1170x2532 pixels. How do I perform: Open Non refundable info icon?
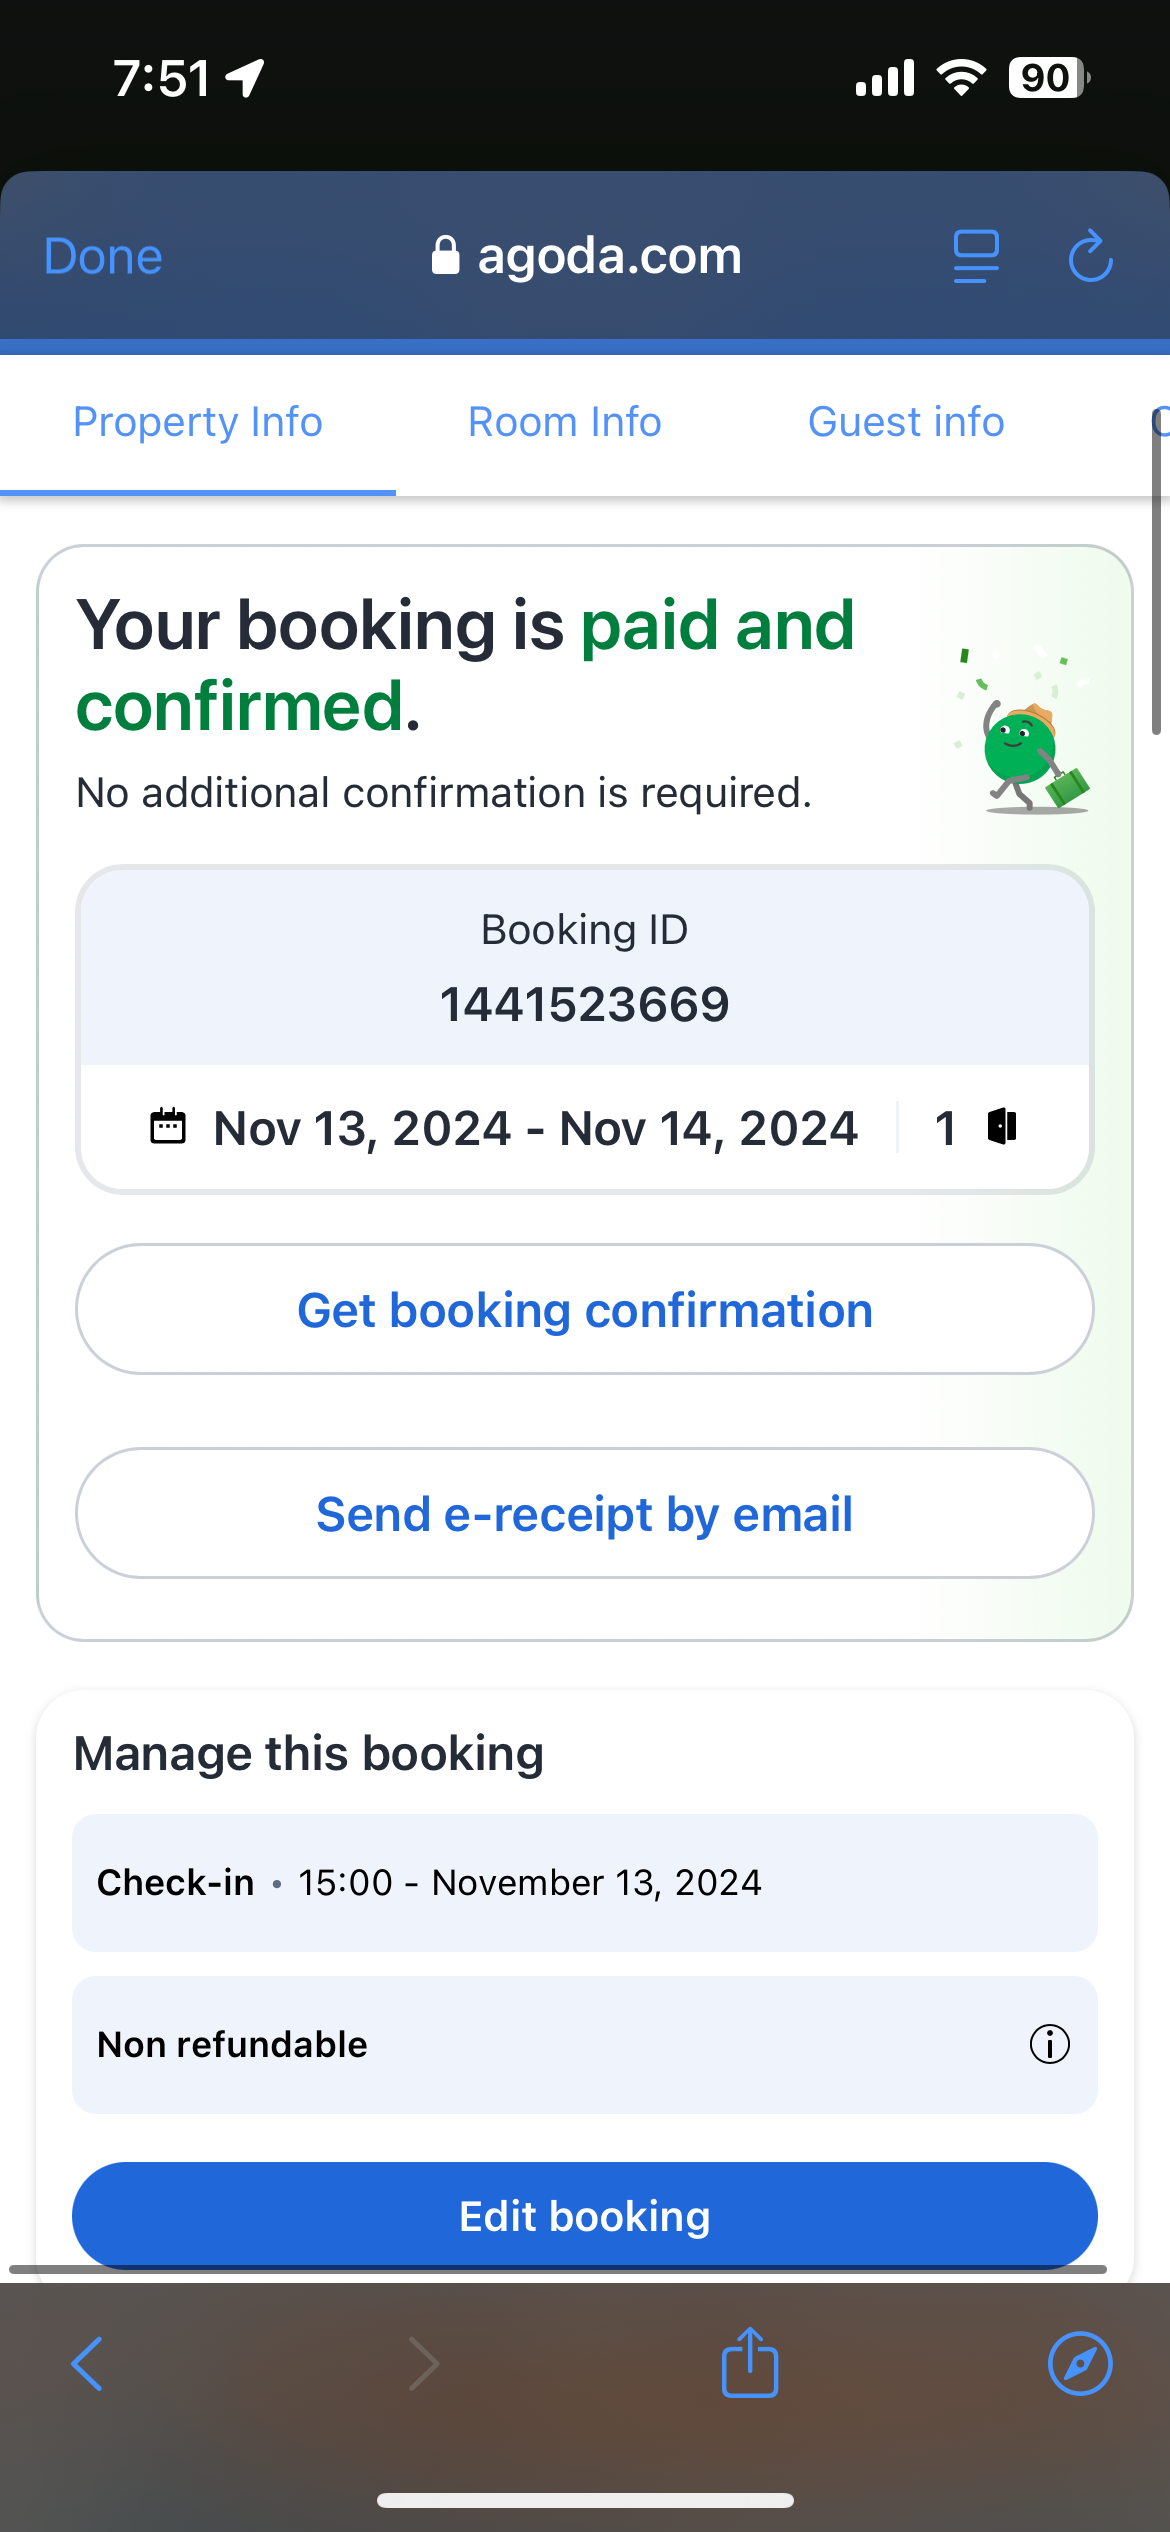(1050, 2044)
